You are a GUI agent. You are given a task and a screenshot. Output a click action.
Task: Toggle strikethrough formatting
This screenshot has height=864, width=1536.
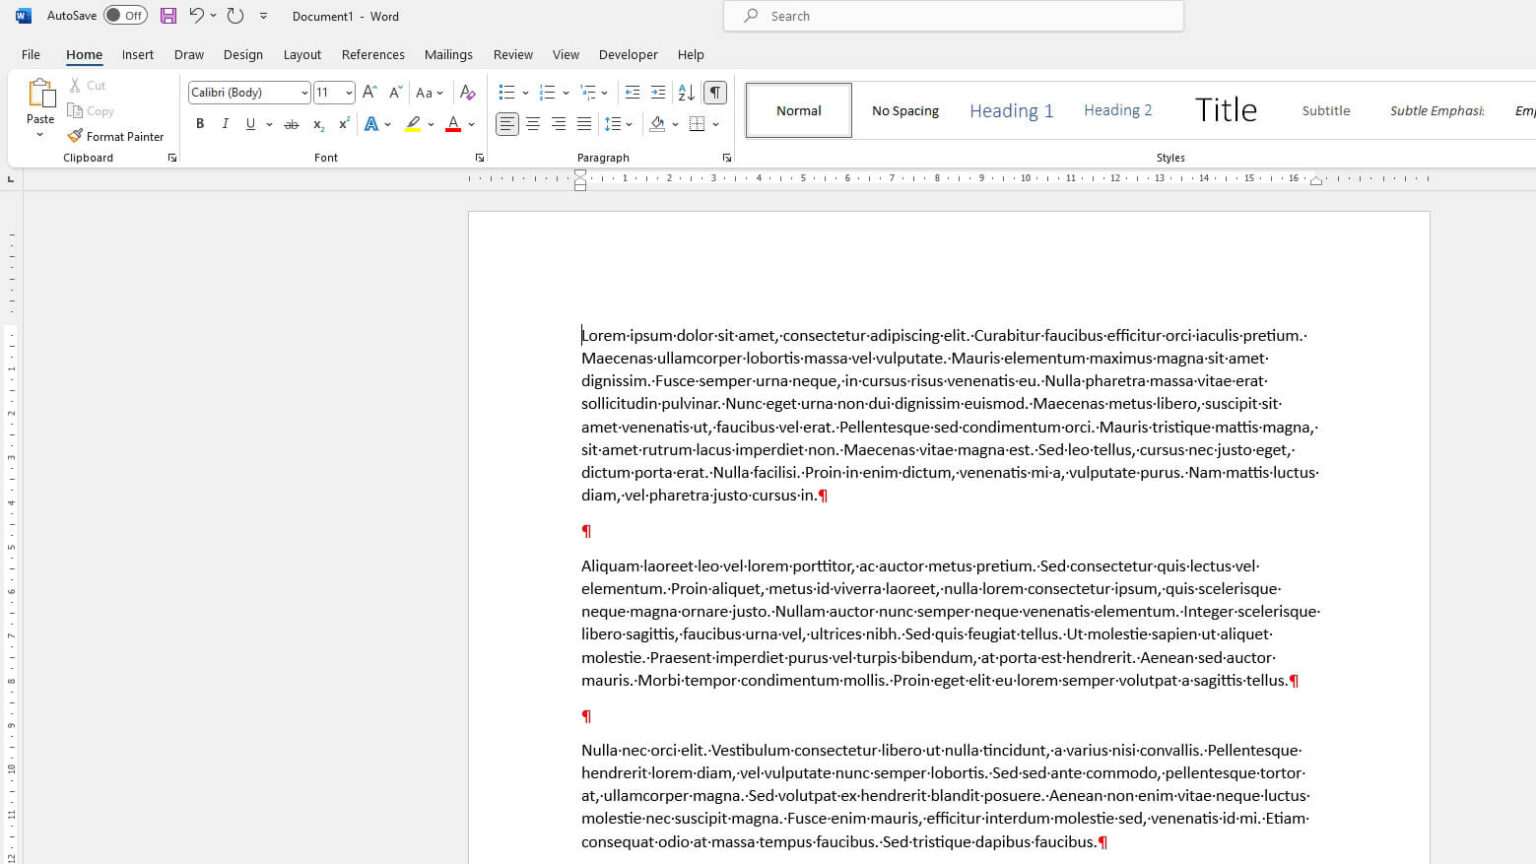(x=291, y=124)
